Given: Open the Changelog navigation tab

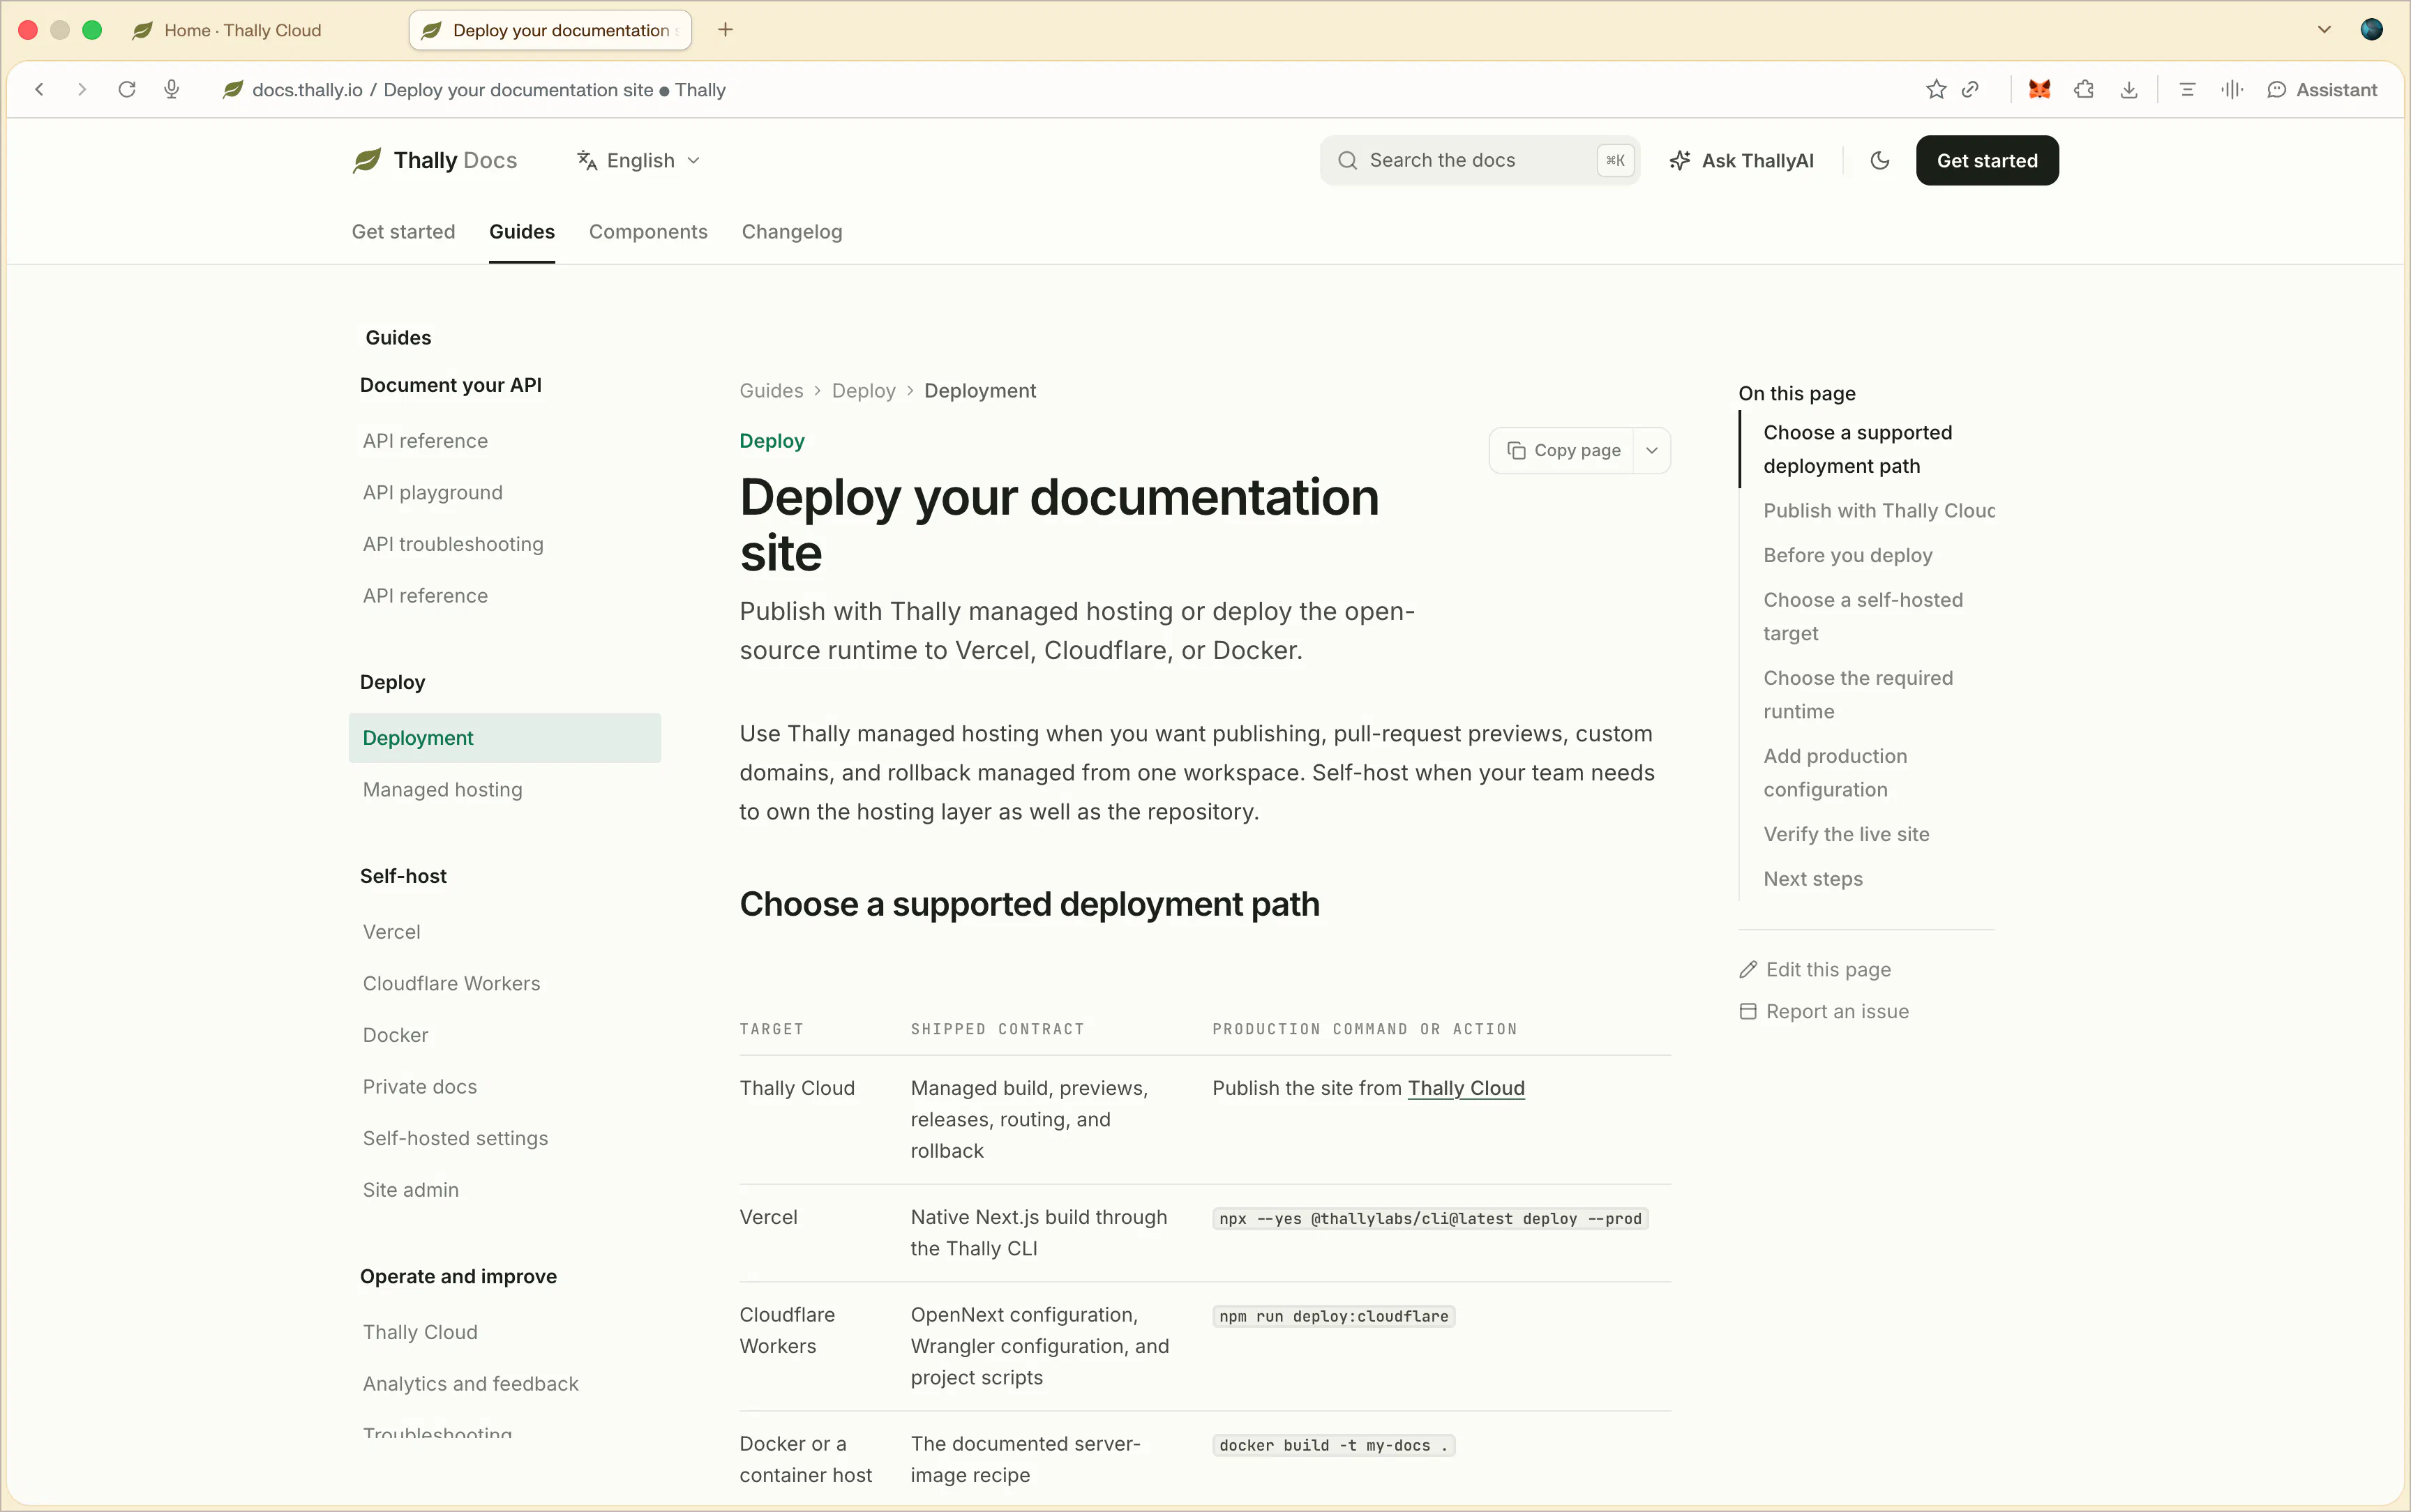Looking at the screenshot, I should click(x=792, y=232).
